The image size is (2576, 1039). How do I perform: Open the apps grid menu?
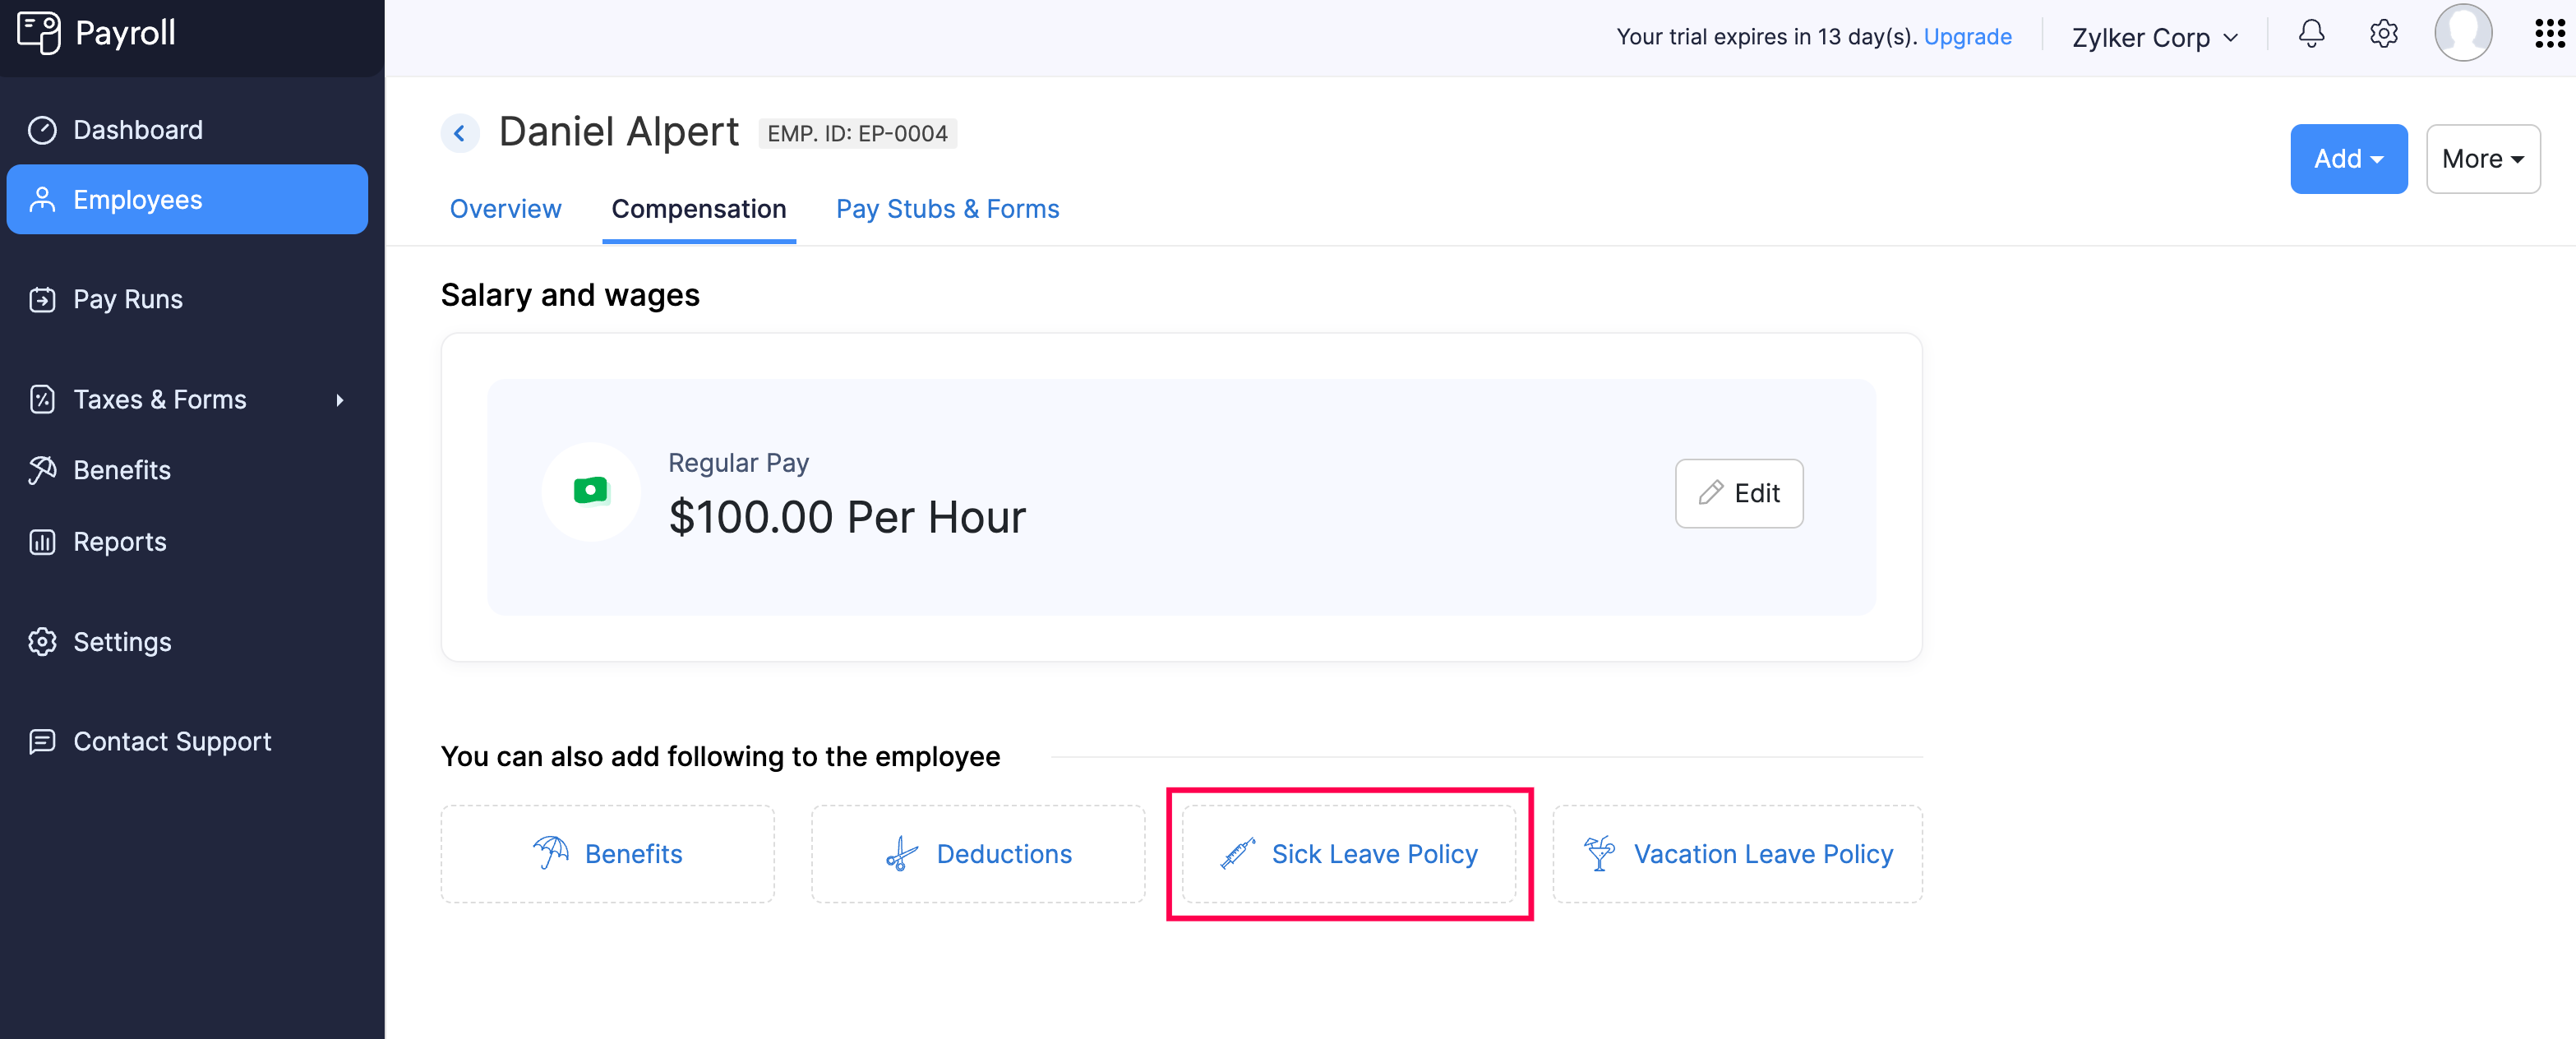click(x=2548, y=33)
